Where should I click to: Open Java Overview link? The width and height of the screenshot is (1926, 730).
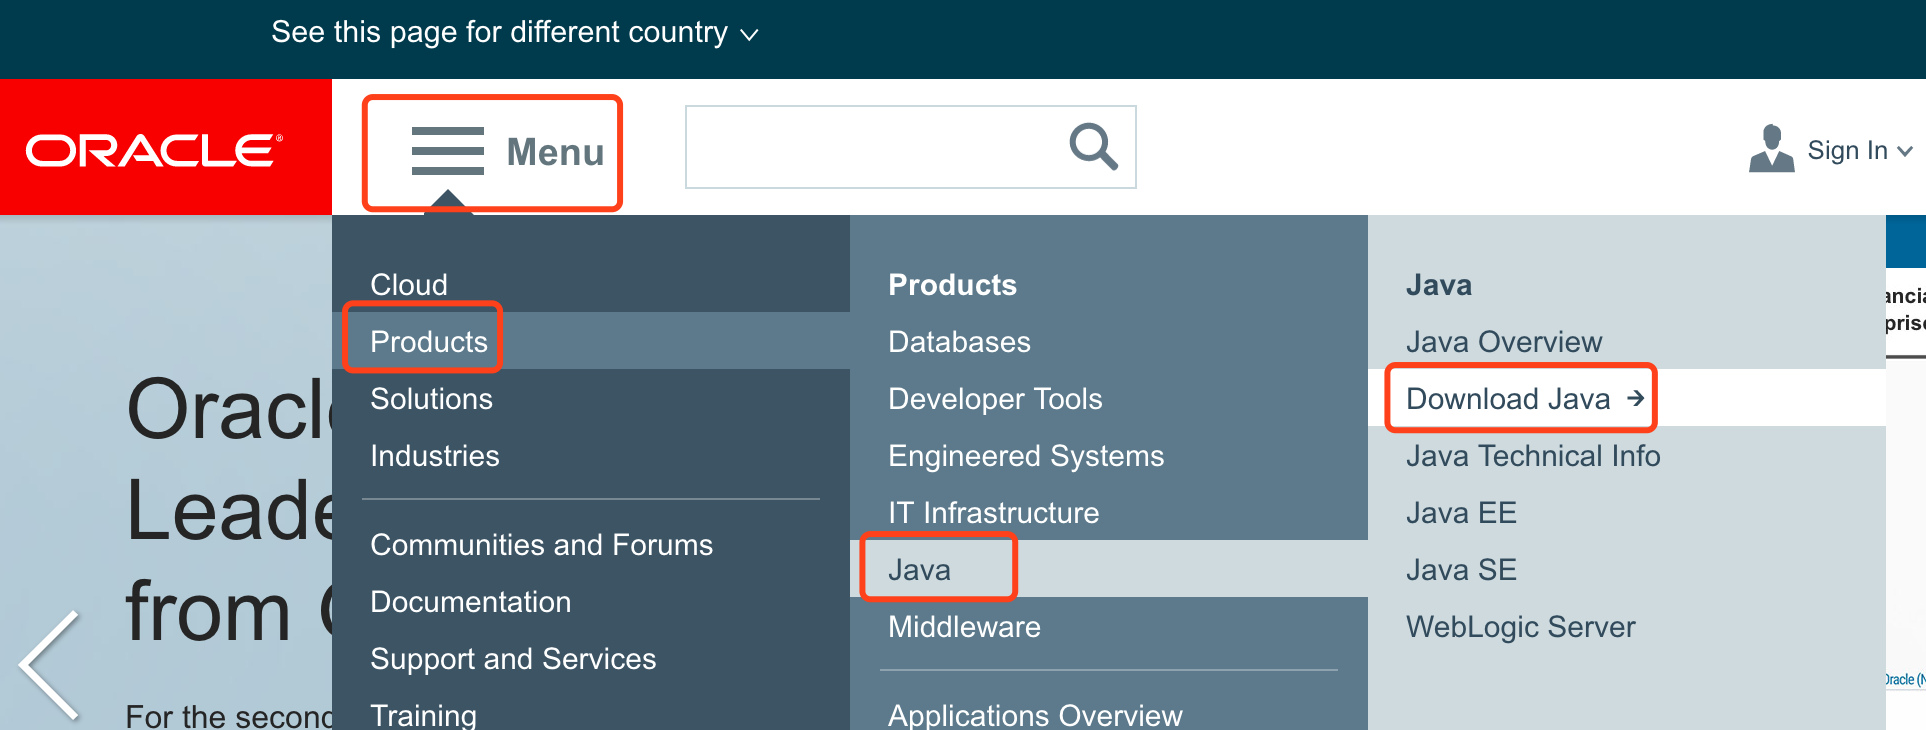tap(1504, 342)
